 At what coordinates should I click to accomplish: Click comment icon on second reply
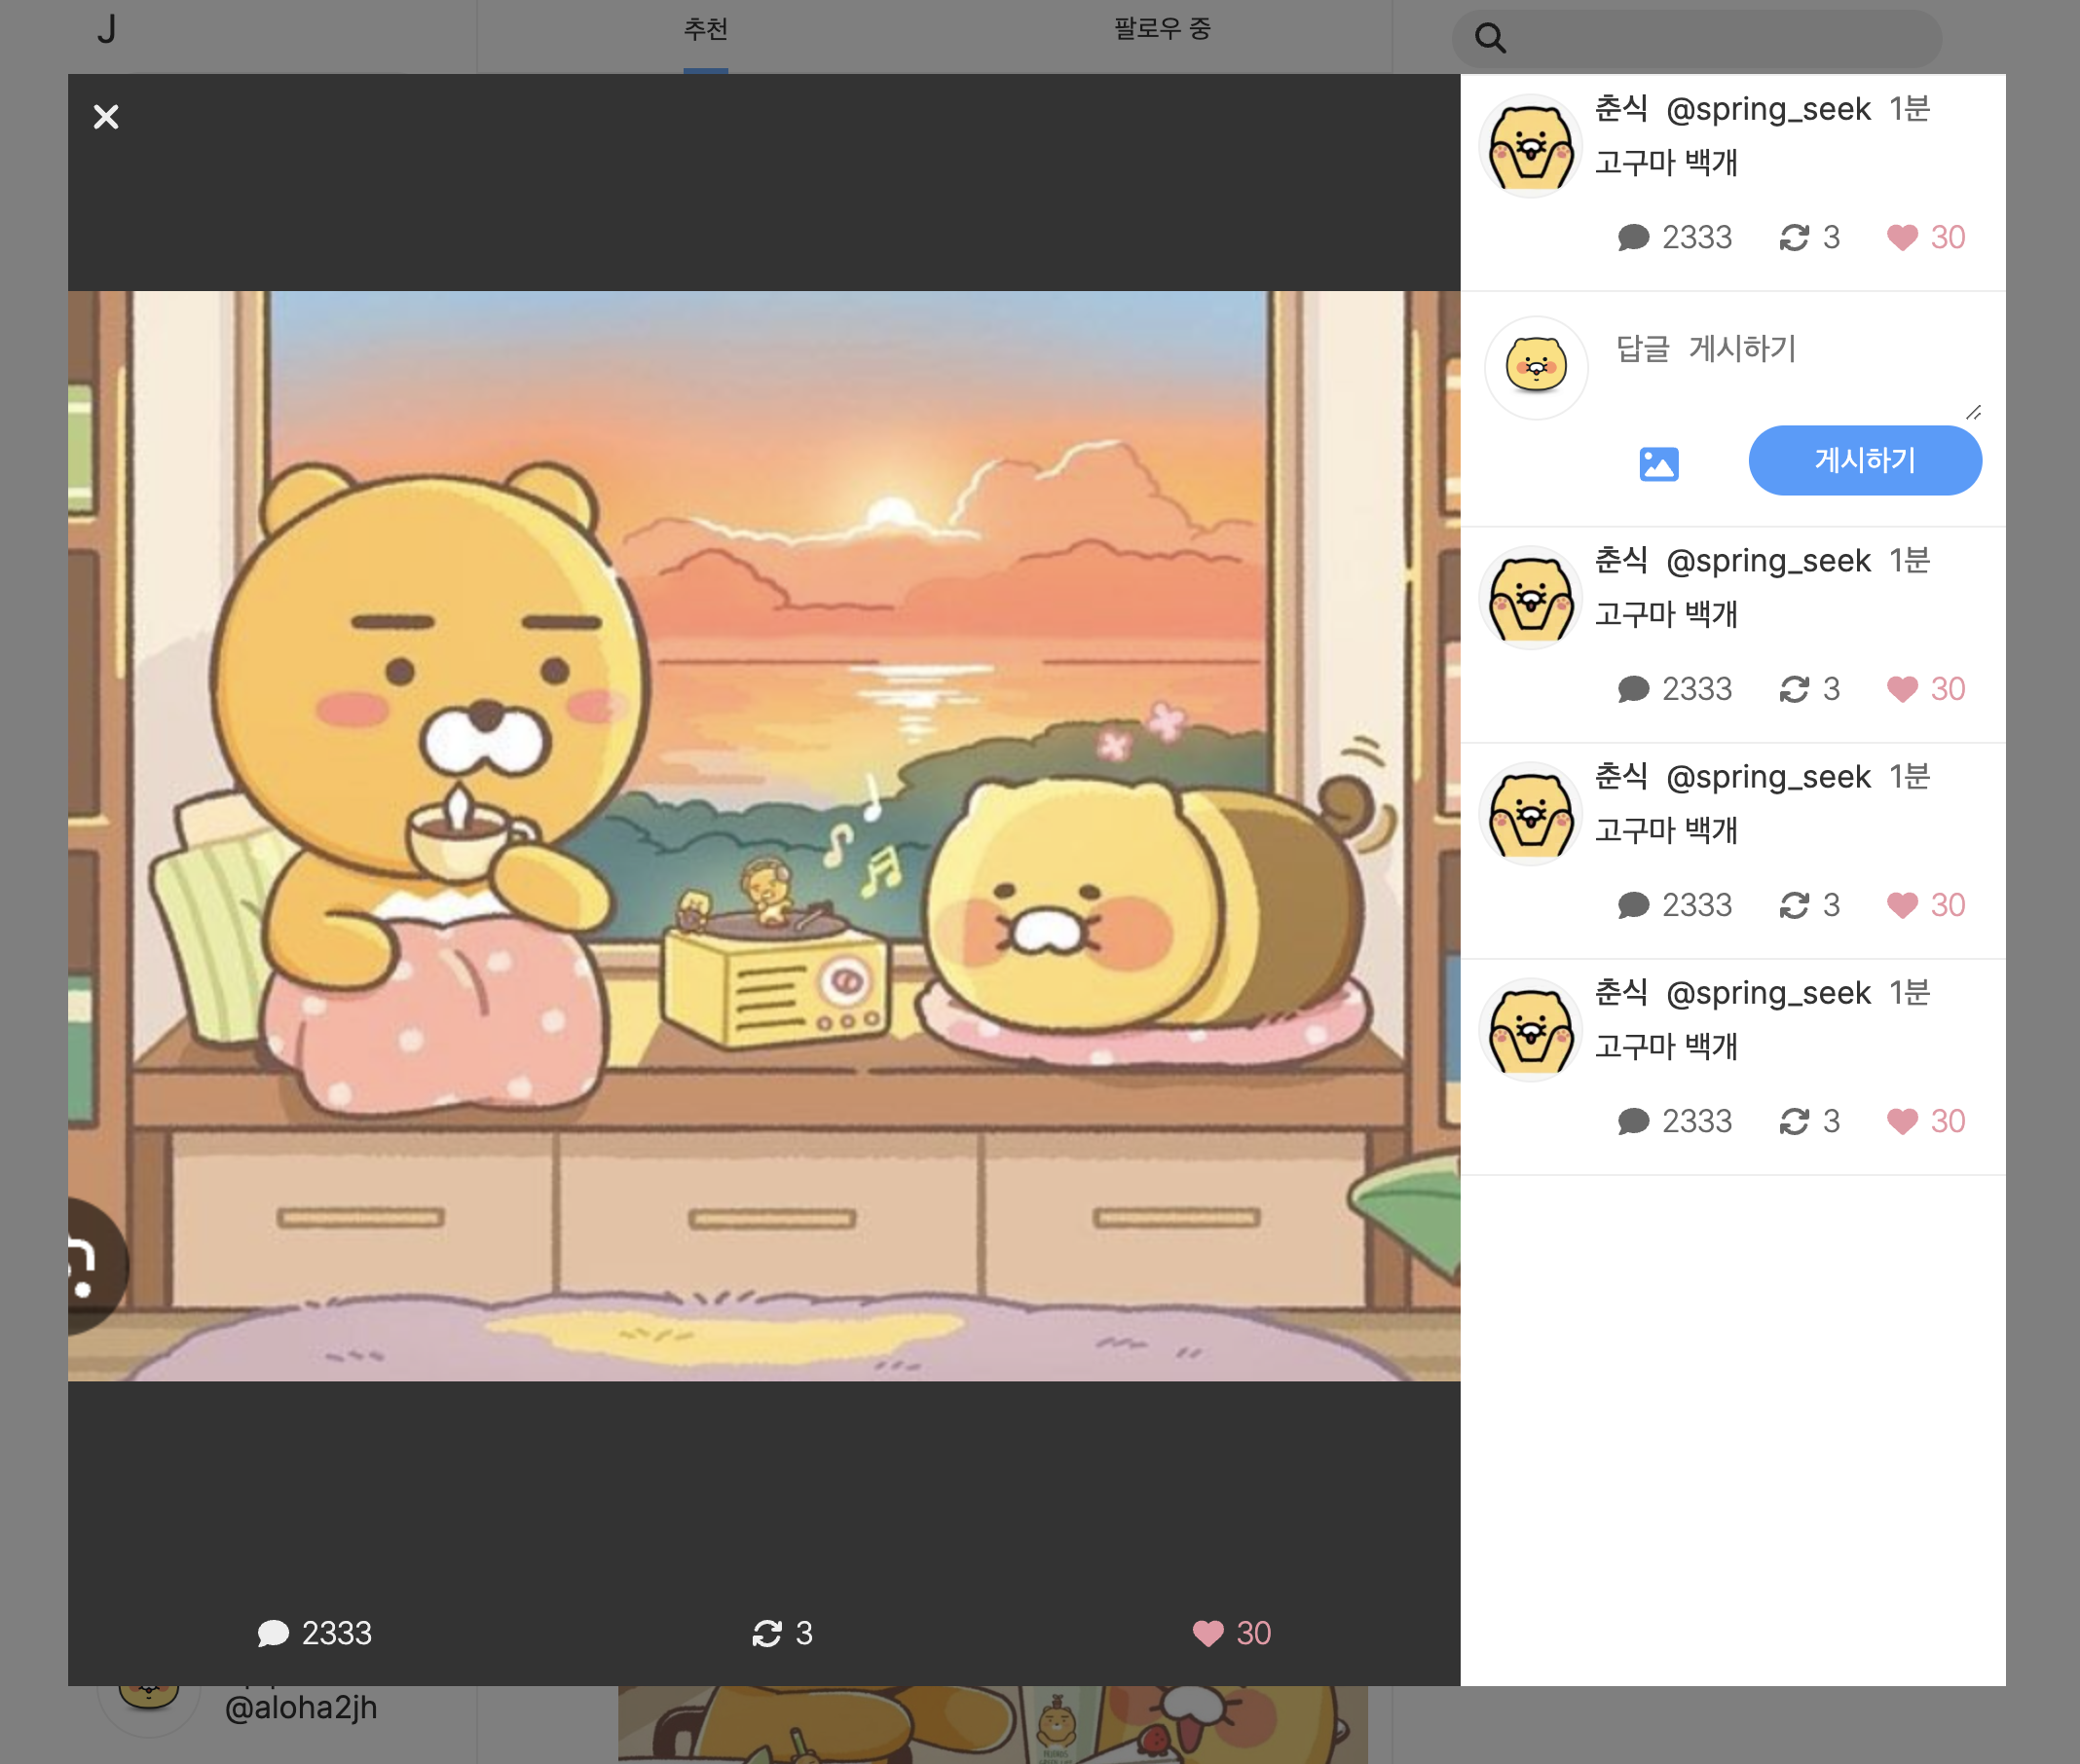1633,906
